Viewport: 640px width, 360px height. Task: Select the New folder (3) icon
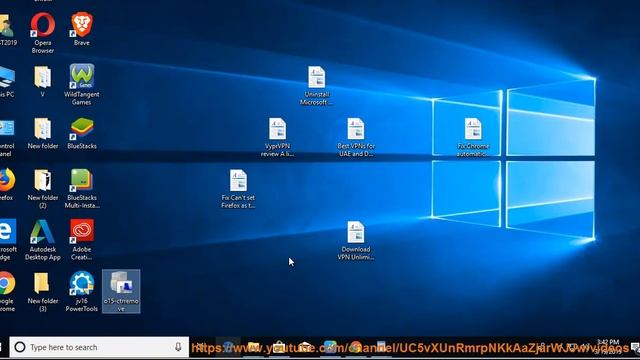42,292
